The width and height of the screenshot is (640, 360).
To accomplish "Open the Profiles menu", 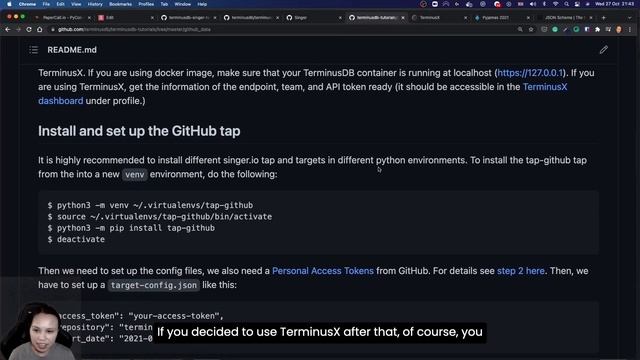I will click(x=146, y=4).
